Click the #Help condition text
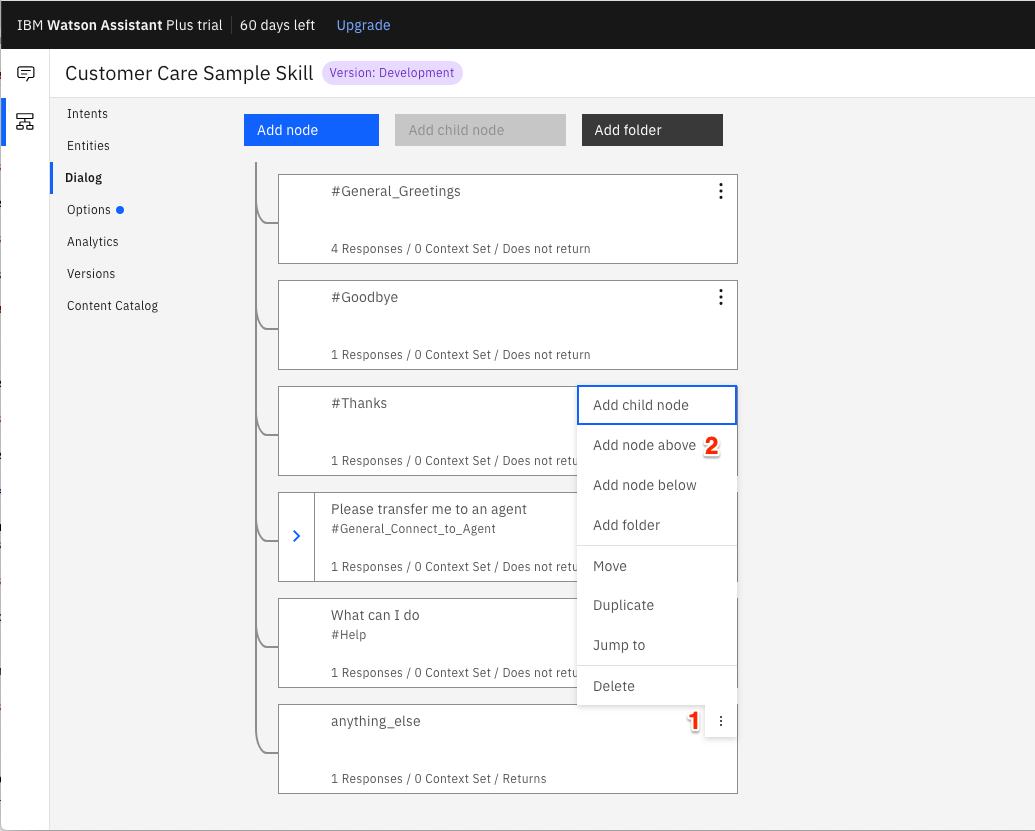 point(349,635)
